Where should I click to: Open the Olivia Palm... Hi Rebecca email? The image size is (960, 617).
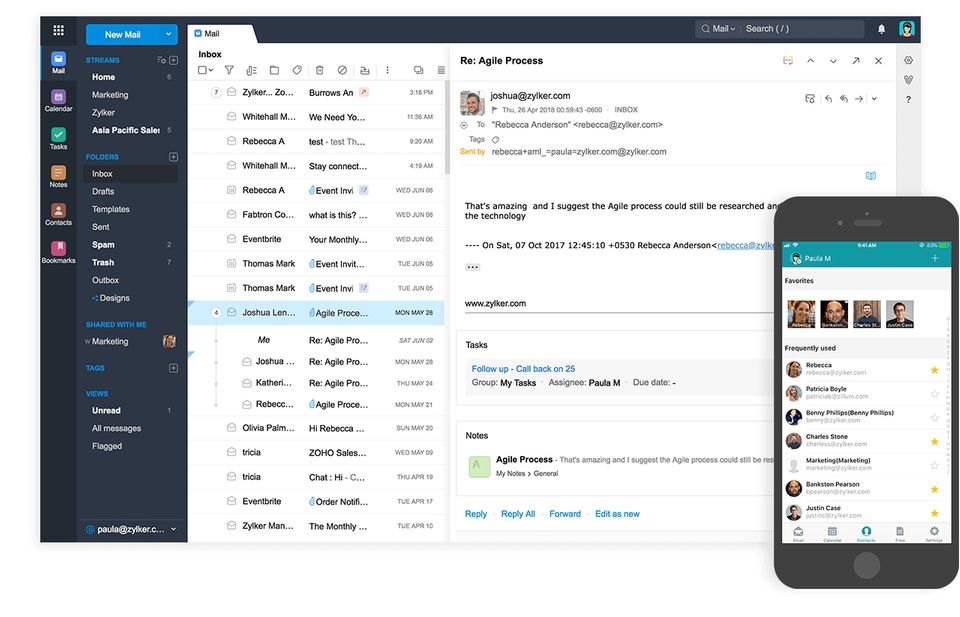[317, 428]
